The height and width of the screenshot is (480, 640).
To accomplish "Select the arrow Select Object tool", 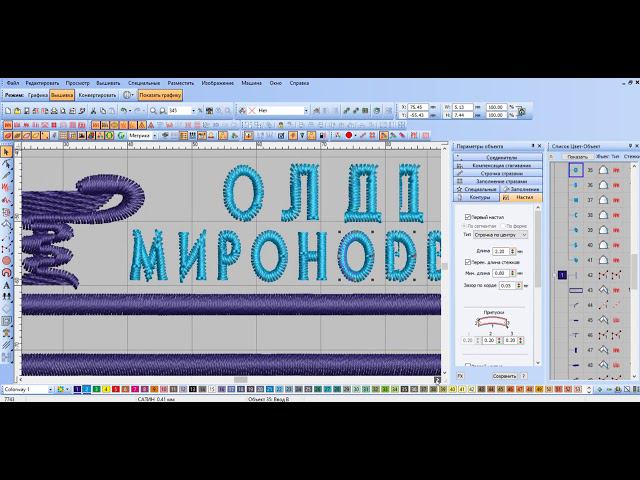I will tap(6, 152).
